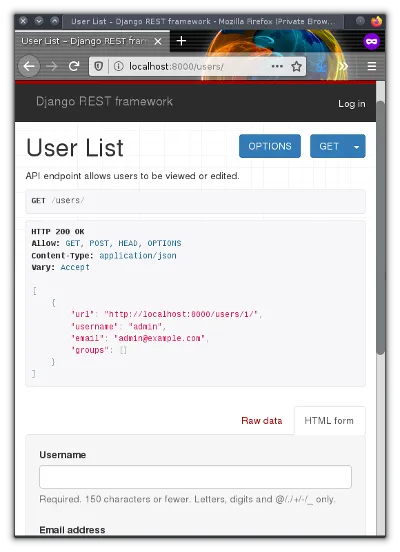
Task: Click the application/json content type text
Action: (x=138, y=256)
